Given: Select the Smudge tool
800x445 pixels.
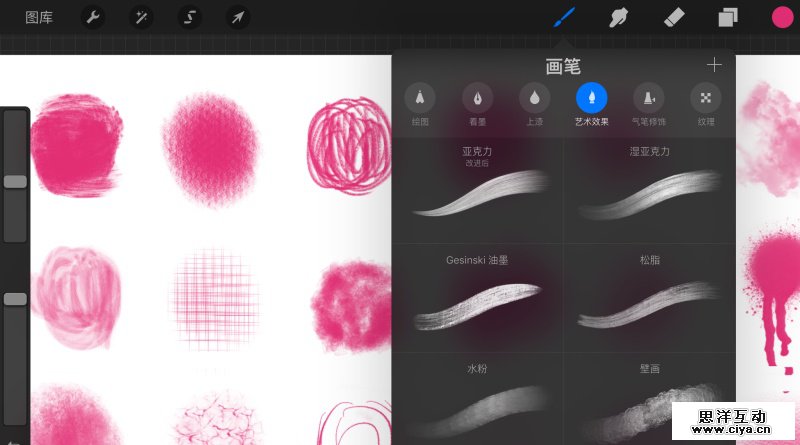Looking at the screenshot, I should click(x=619, y=17).
